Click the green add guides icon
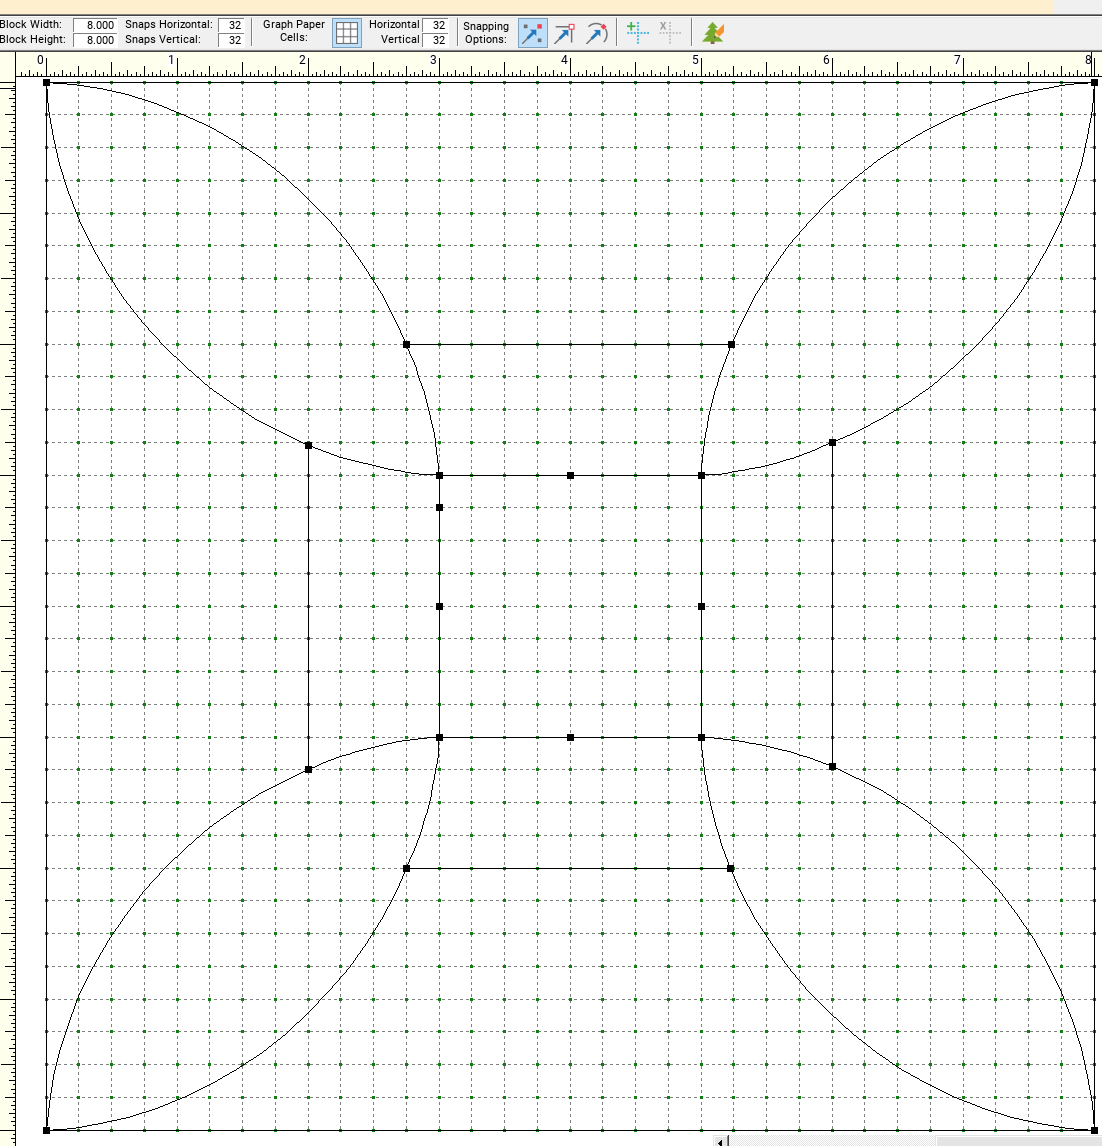This screenshot has height=1146, width=1102. 637,32
